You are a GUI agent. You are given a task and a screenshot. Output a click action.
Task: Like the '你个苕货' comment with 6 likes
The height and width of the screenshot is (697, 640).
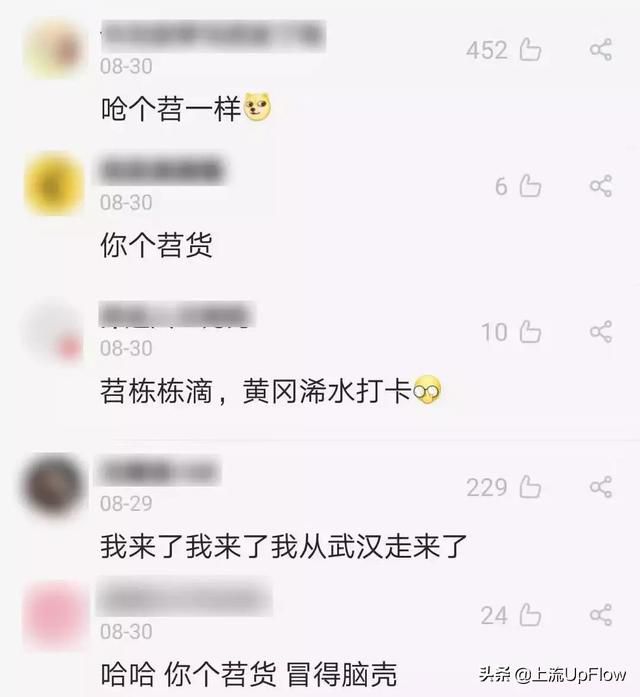(x=531, y=186)
